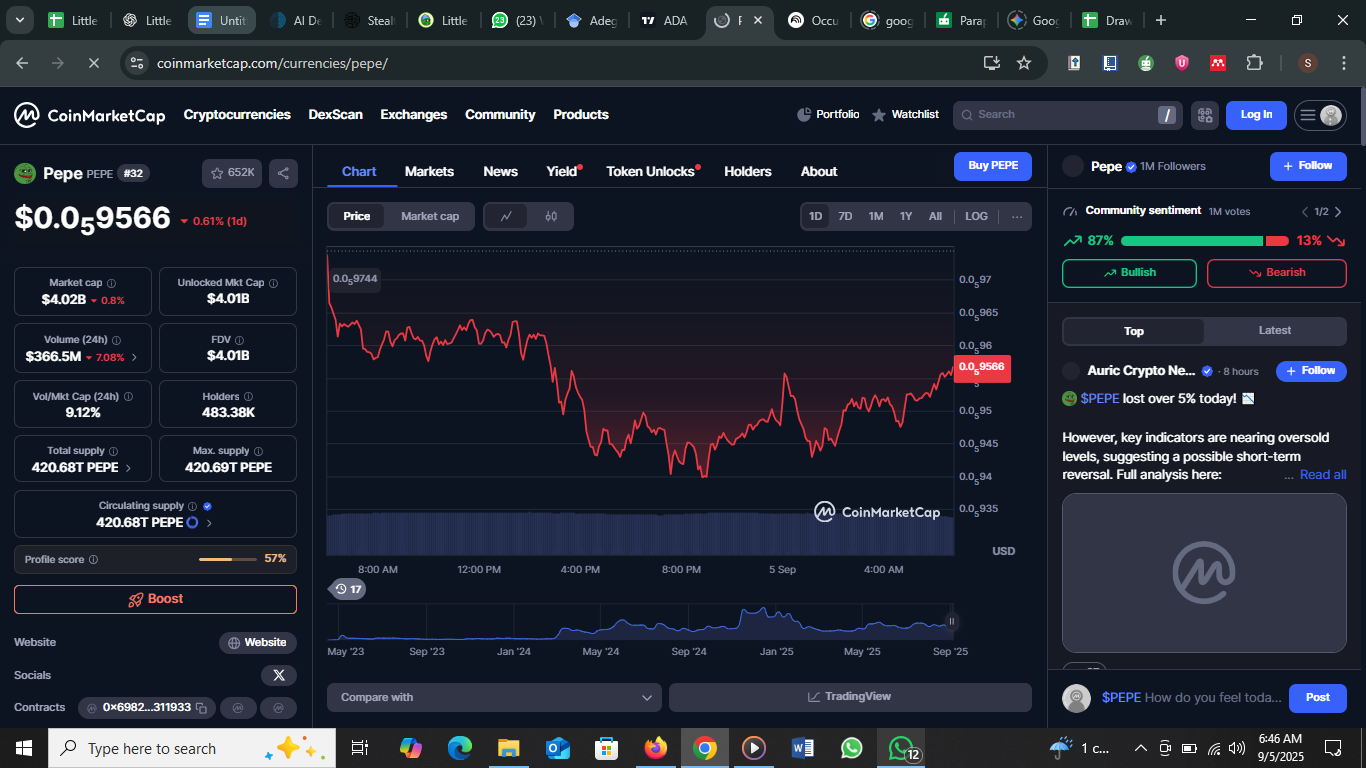Set chart range to 1Y
Viewport: 1366px width, 768px height.
pos(906,216)
